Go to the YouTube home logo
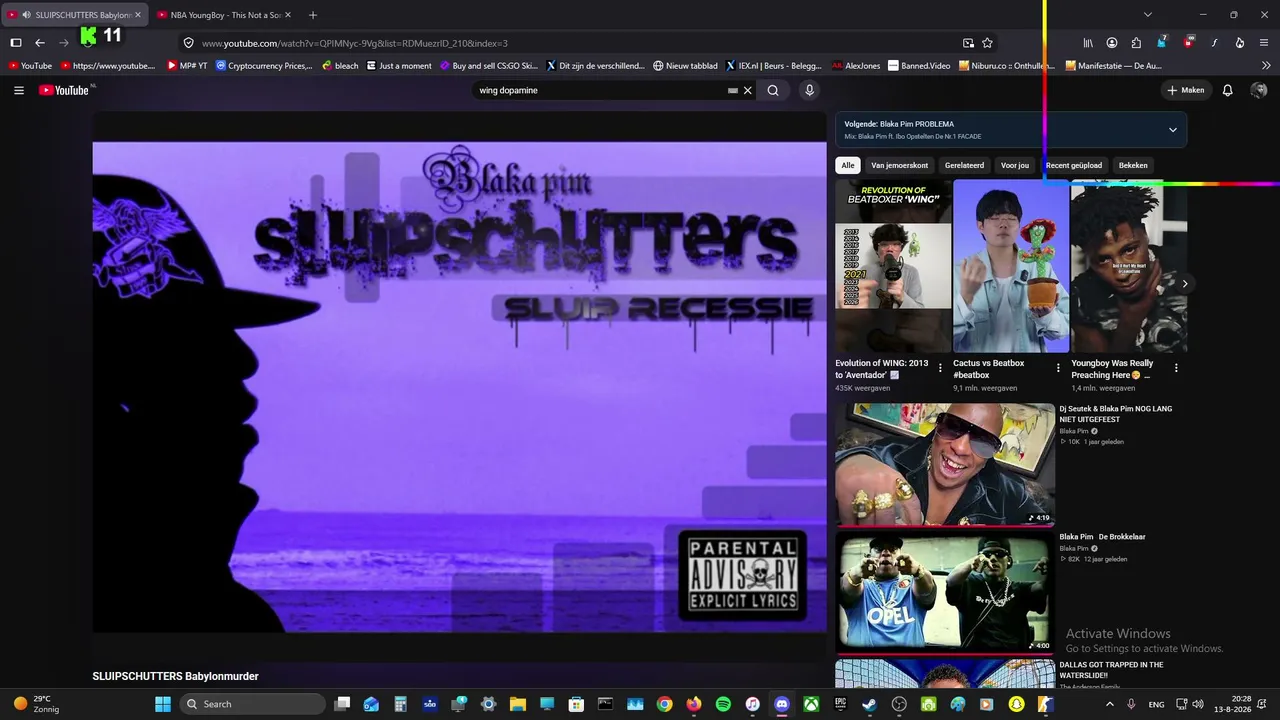This screenshot has width=1280, height=720. pyautogui.click(x=66, y=90)
